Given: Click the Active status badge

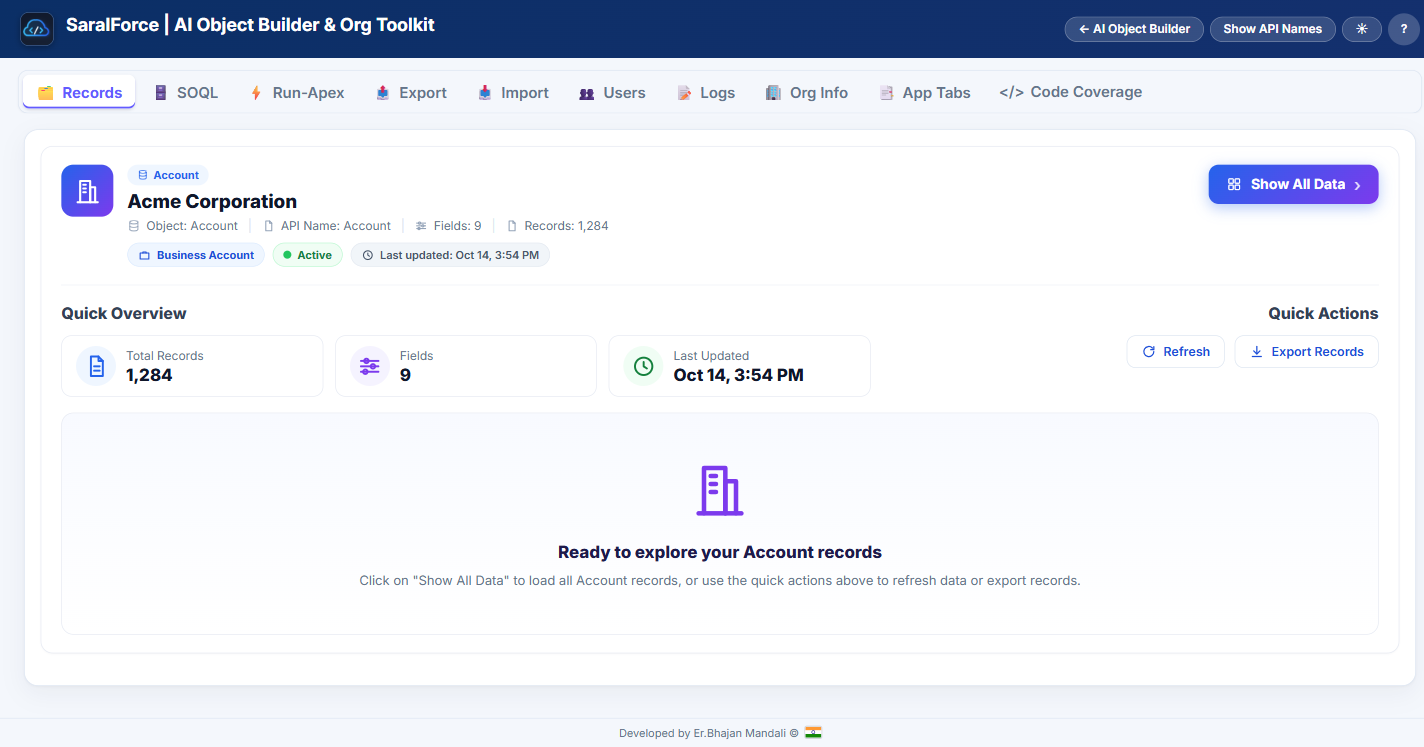Looking at the screenshot, I should tap(308, 255).
